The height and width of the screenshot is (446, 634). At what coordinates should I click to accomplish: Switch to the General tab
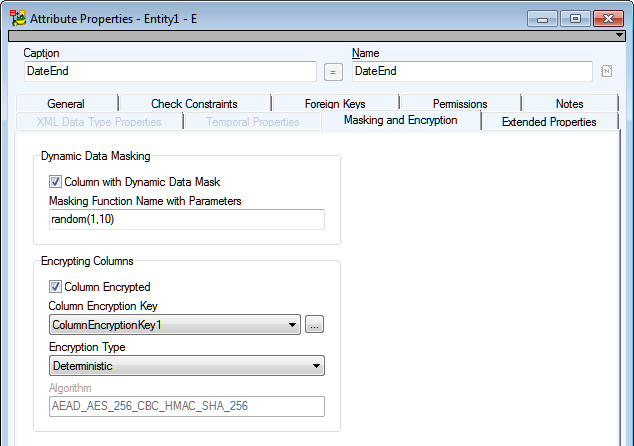point(66,103)
